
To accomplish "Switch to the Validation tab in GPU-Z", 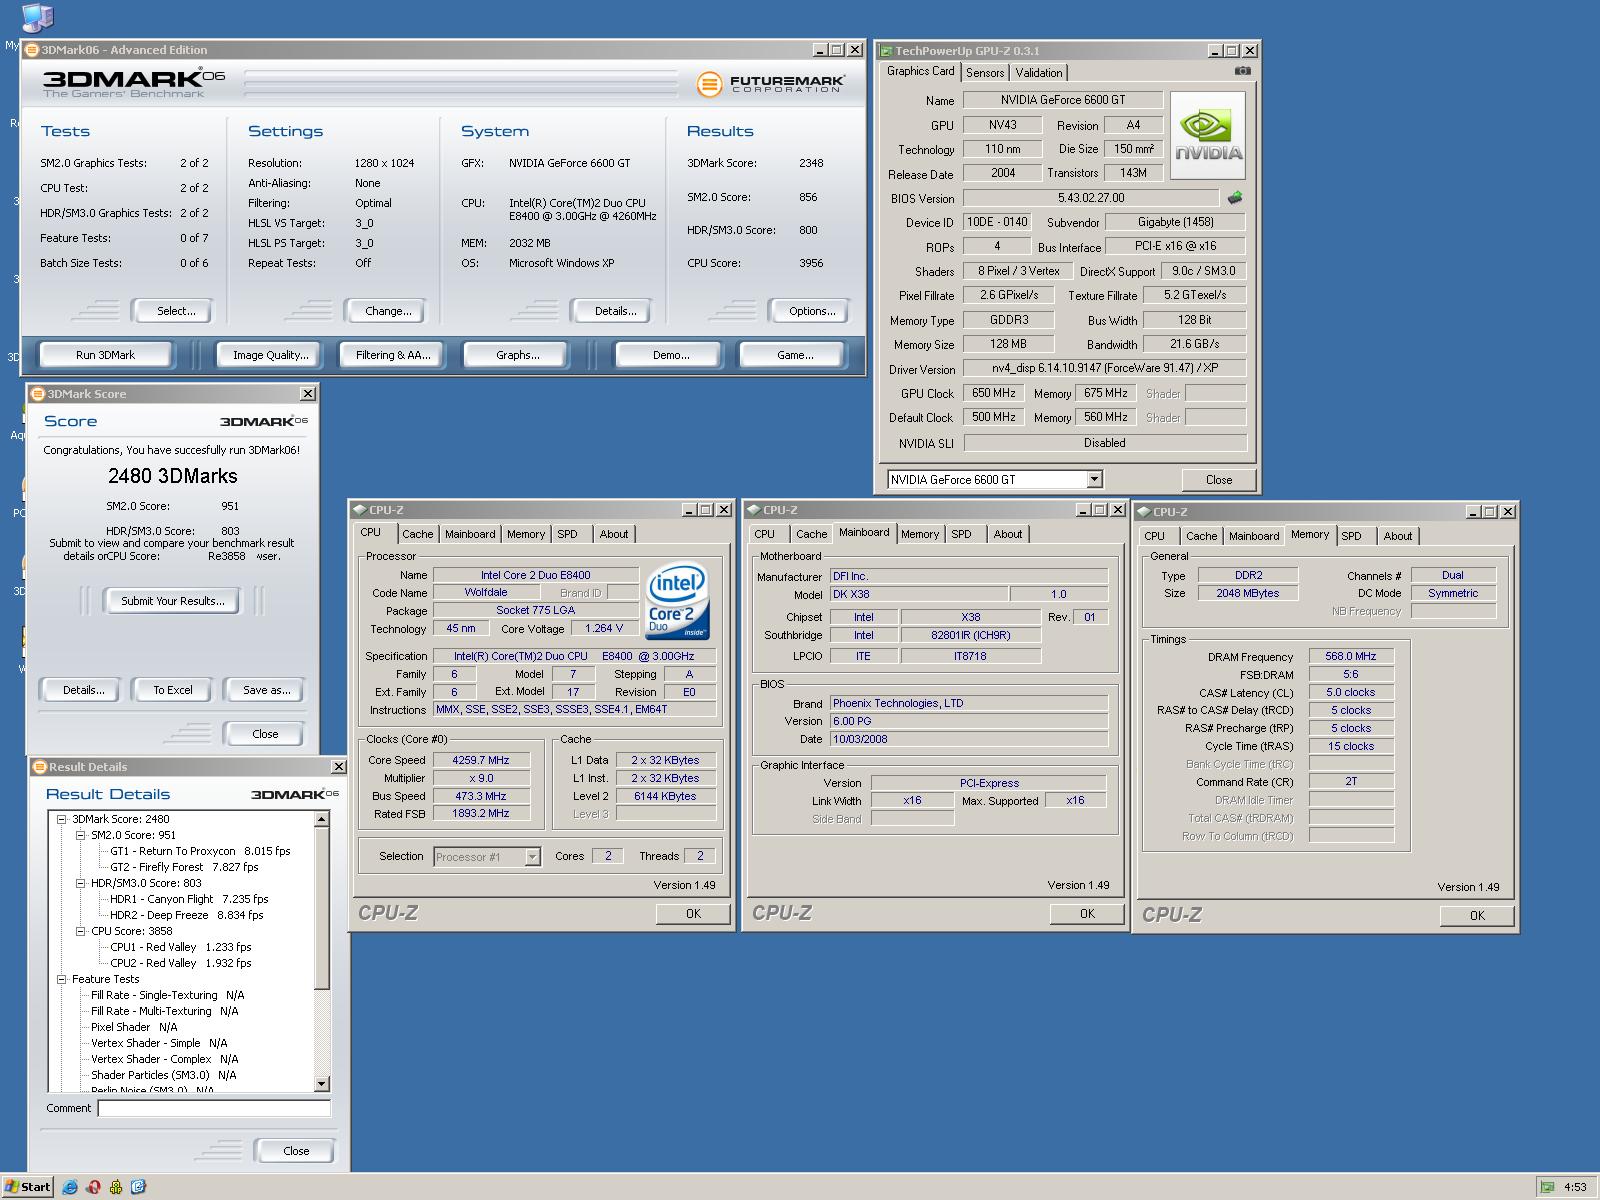I will tap(1039, 72).
